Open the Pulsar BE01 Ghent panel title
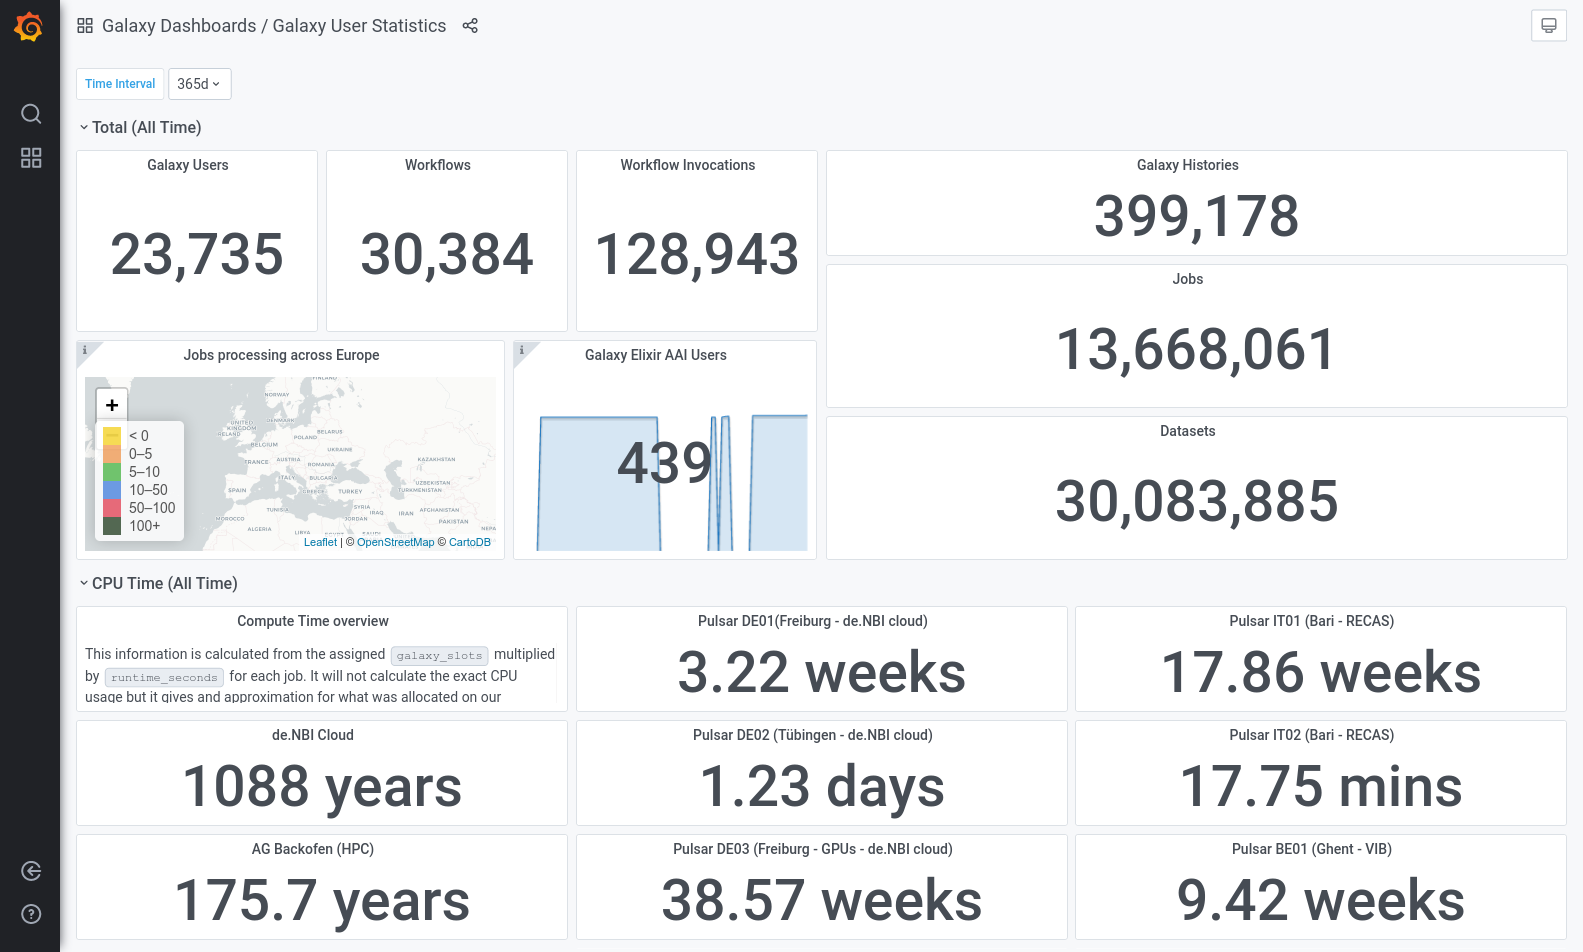 click(1312, 849)
